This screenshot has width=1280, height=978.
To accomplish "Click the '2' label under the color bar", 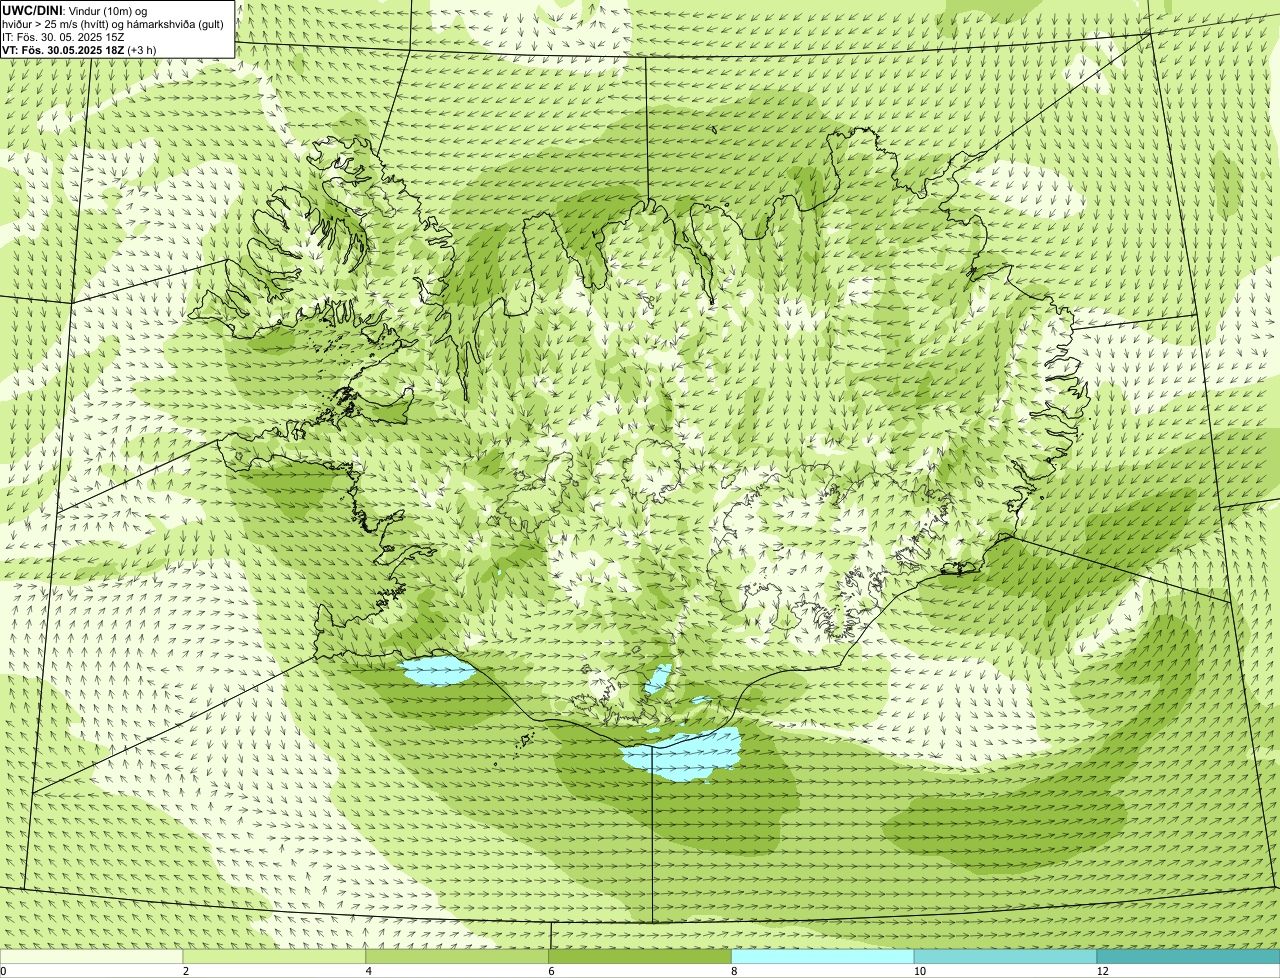I will click(x=185, y=971).
